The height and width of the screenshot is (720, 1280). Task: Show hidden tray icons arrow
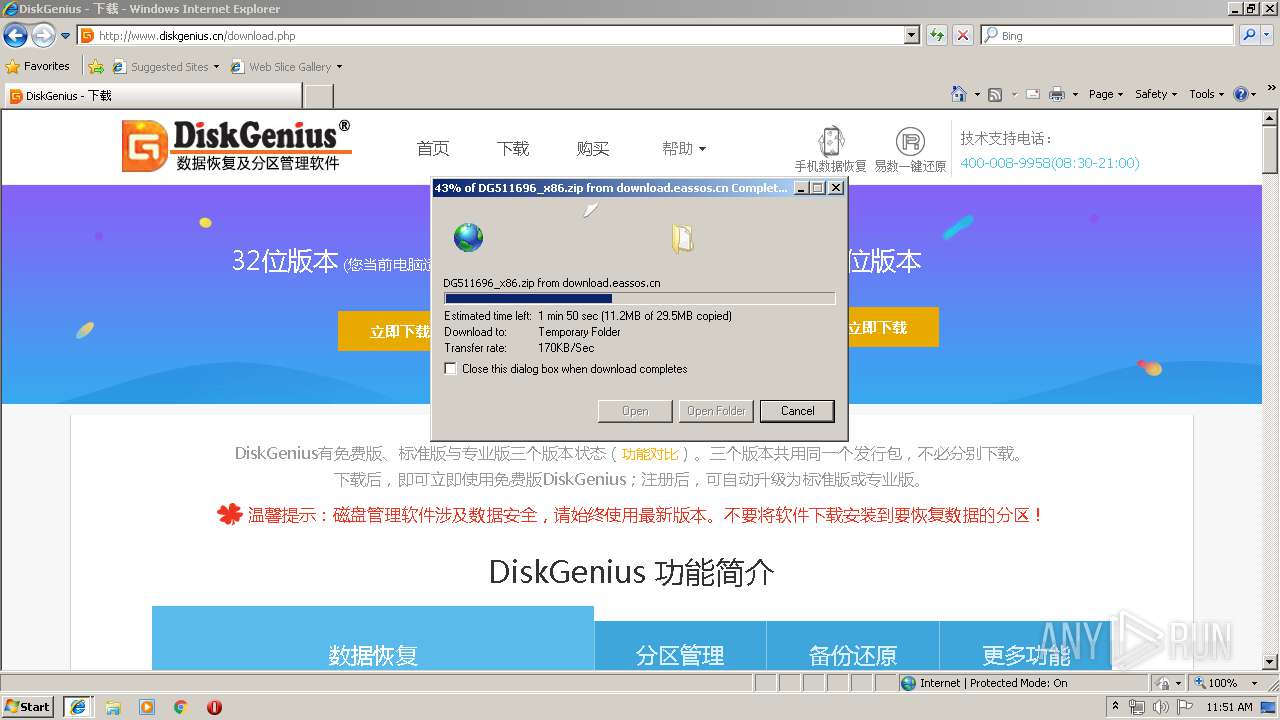pyautogui.click(x=1116, y=707)
